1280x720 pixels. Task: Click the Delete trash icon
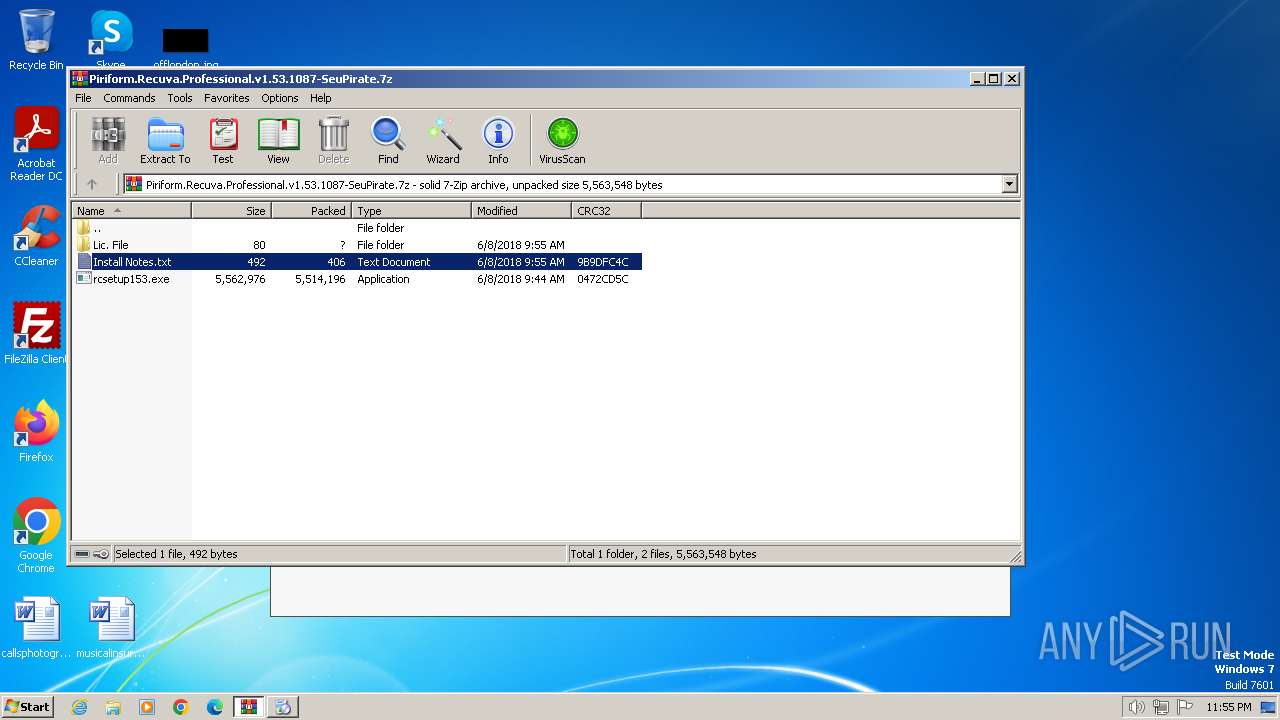pos(333,141)
